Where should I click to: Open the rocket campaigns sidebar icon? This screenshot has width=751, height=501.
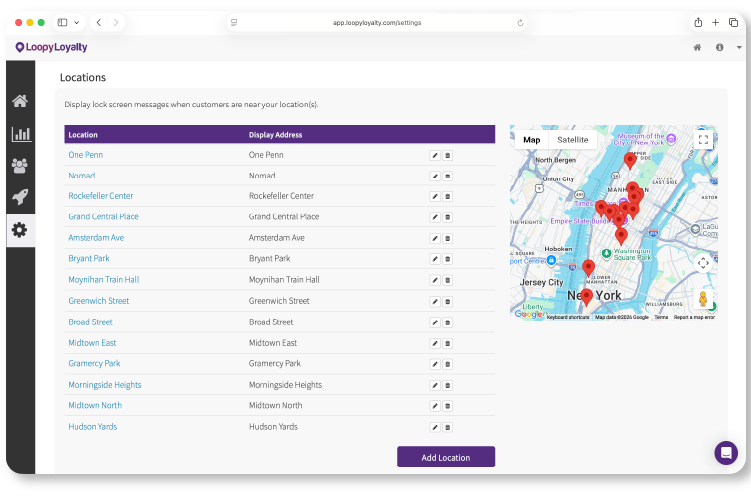(x=20, y=197)
